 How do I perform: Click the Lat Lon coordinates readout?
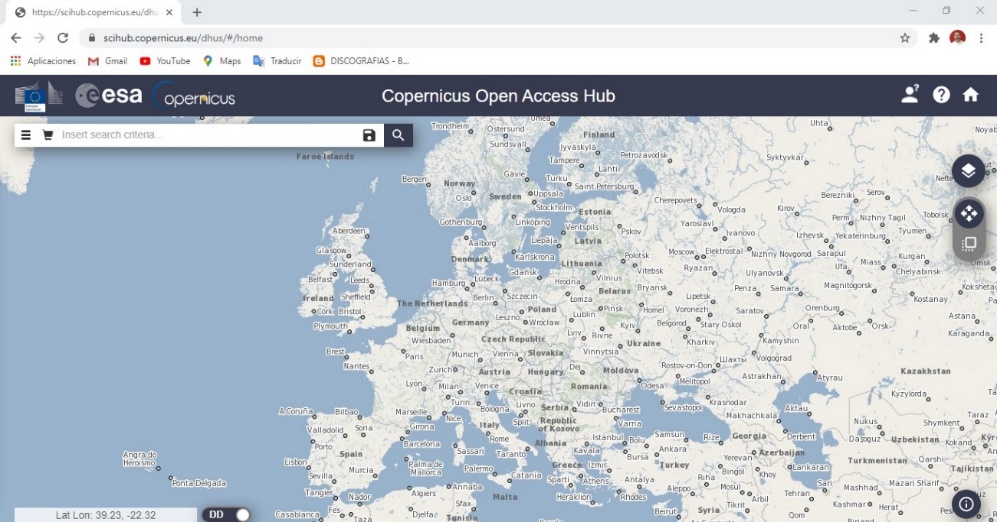(106, 515)
